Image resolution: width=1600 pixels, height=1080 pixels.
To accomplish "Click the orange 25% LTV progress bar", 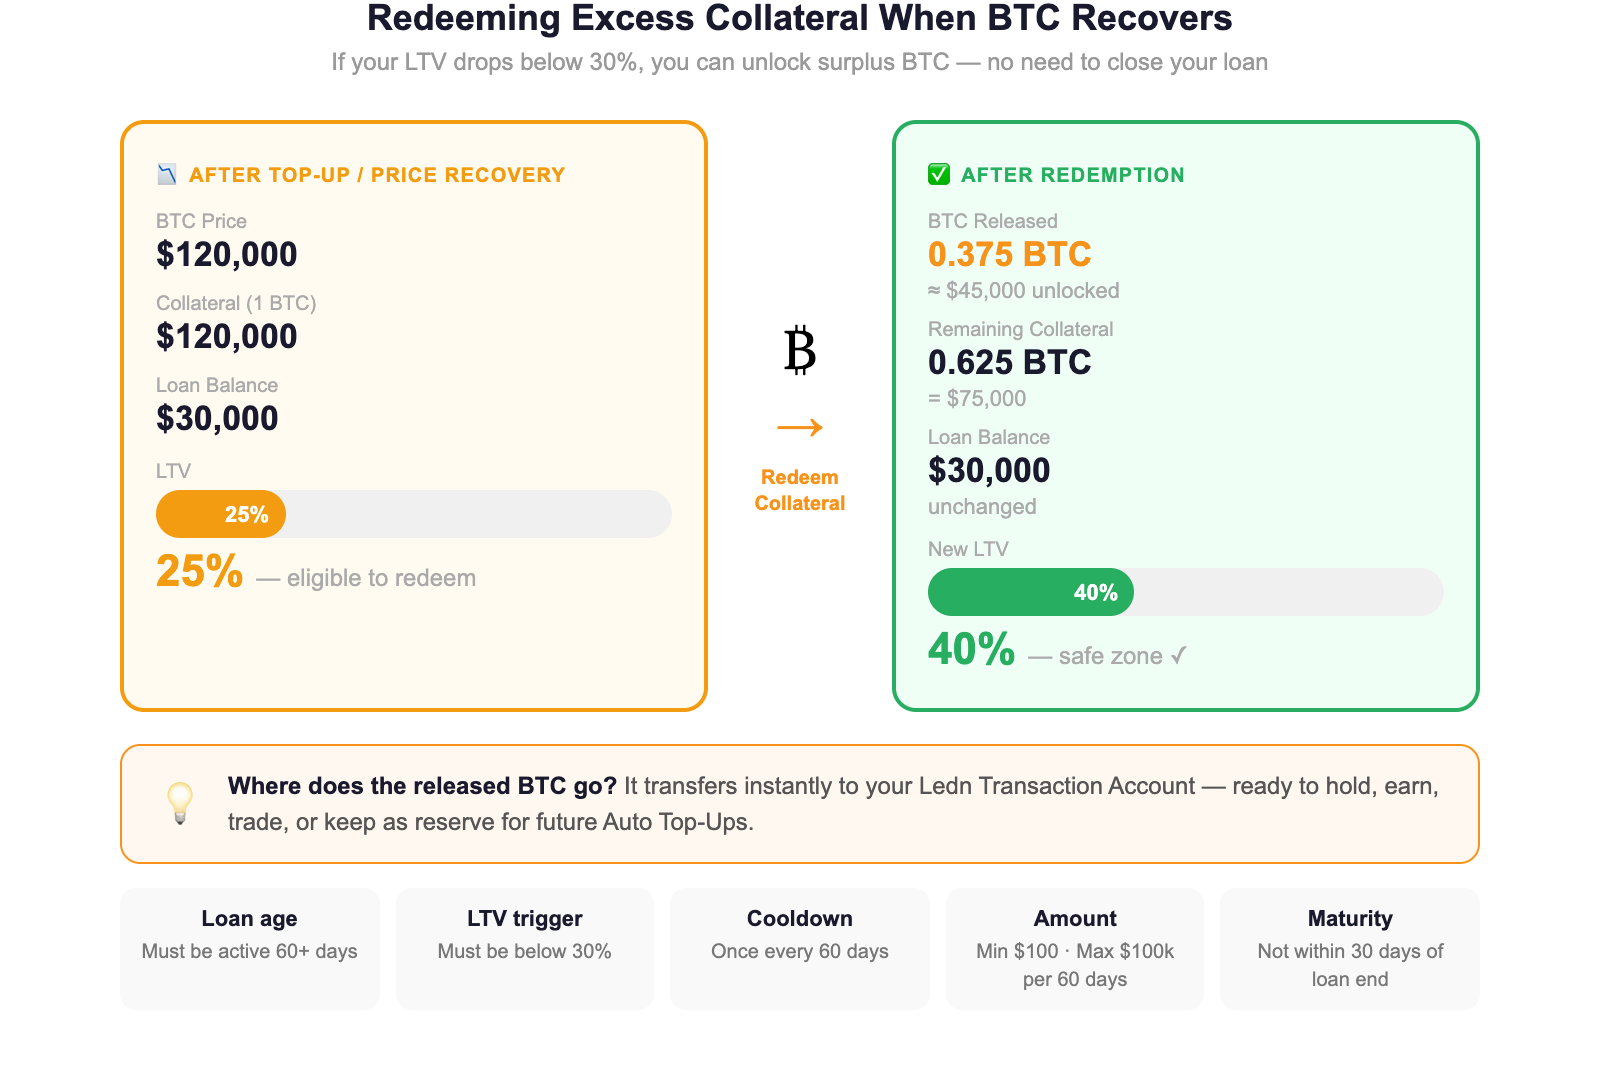I will (x=221, y=514).
